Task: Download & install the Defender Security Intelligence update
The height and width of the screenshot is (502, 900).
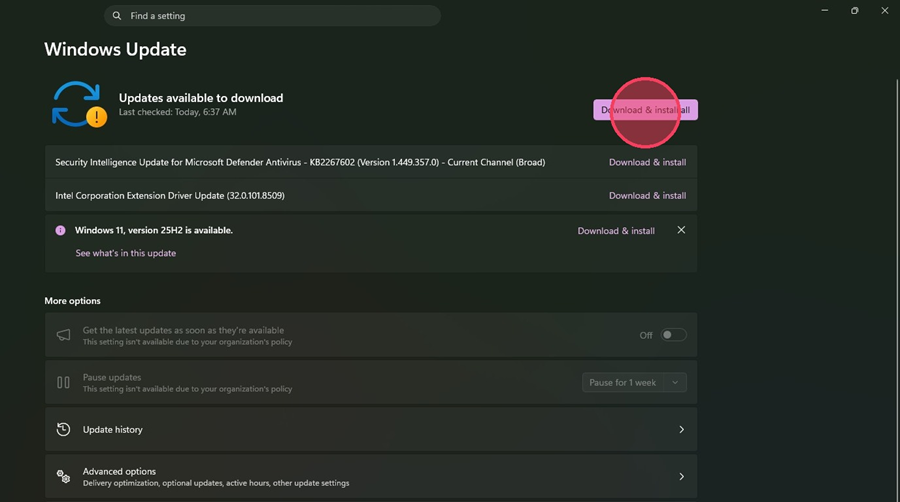Action: point(647,162)
